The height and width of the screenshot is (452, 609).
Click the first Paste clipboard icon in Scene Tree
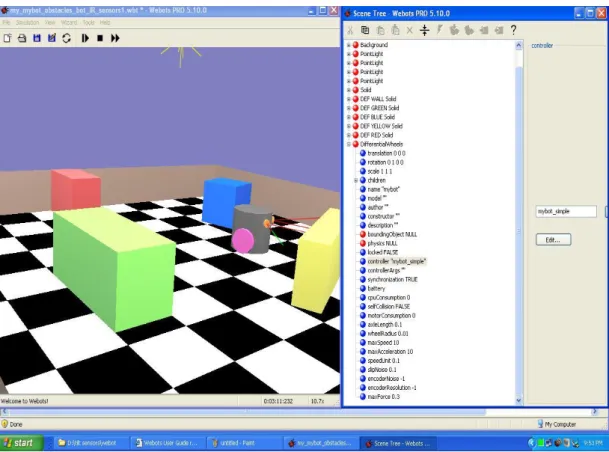(x=380, y=30)
